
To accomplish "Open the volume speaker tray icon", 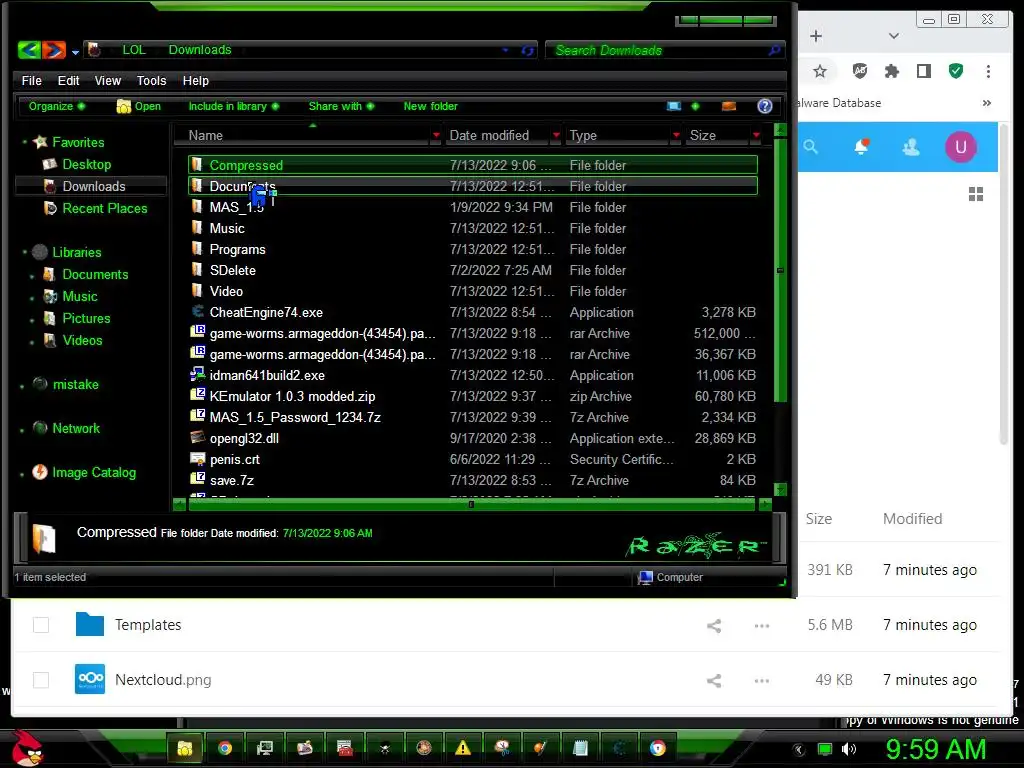I will pyautogui.click(x=848, y=749).
